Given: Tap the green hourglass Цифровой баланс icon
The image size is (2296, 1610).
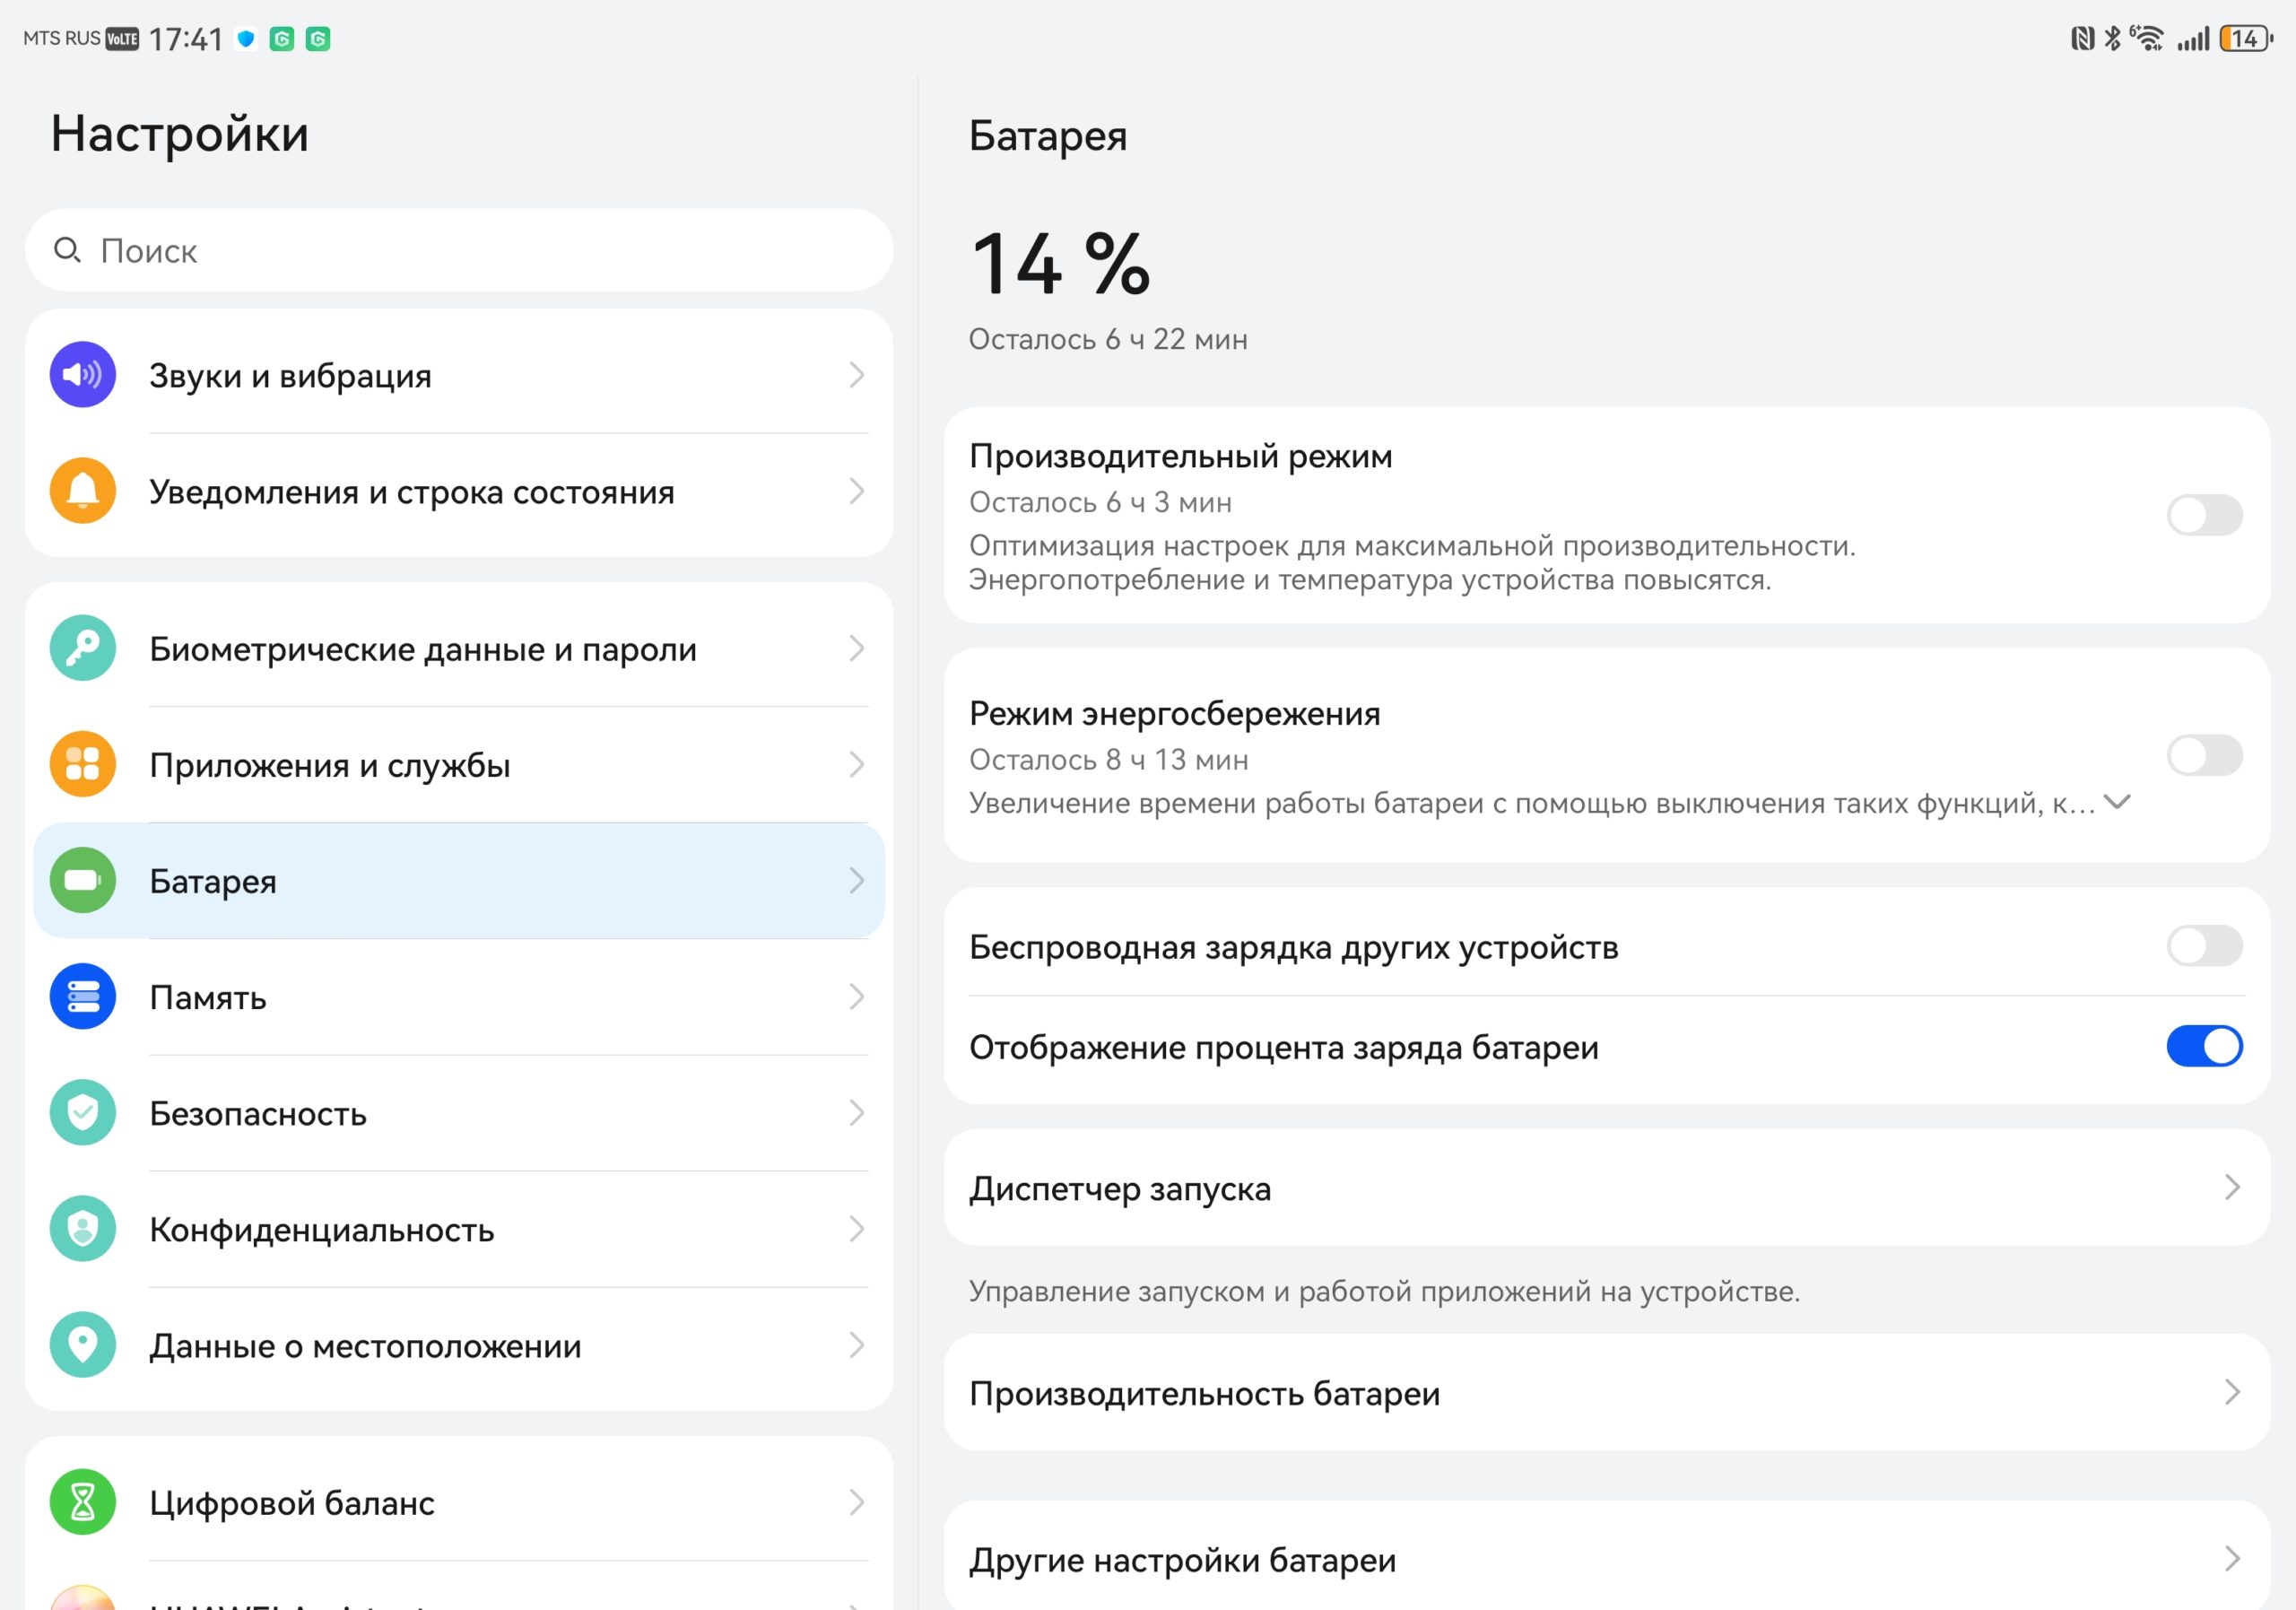Looking at the screenshot, I should (83, 1502).
